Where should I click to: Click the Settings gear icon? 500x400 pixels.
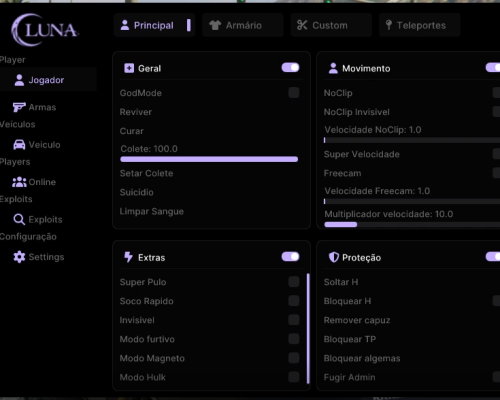click(x=19, y=257)
